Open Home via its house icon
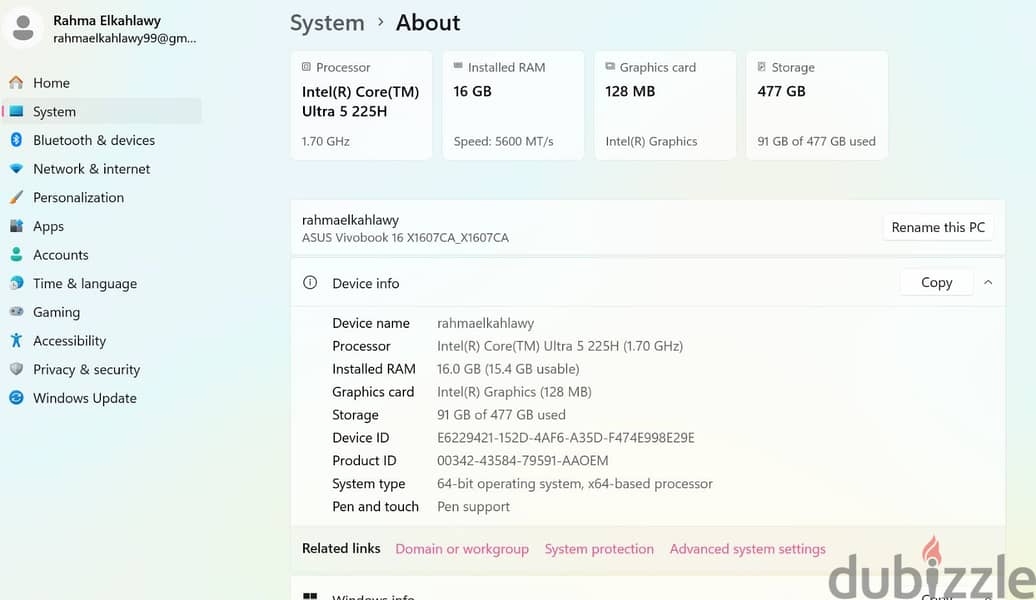Screen dimensions: 1036x600 point(17,83)
